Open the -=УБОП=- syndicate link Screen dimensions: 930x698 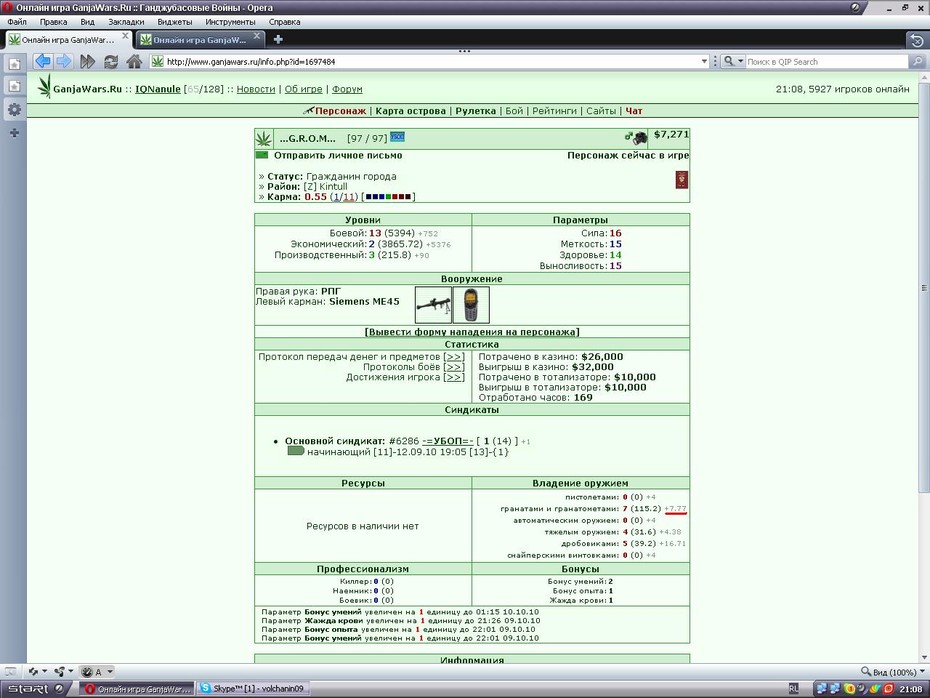point(447,441)
